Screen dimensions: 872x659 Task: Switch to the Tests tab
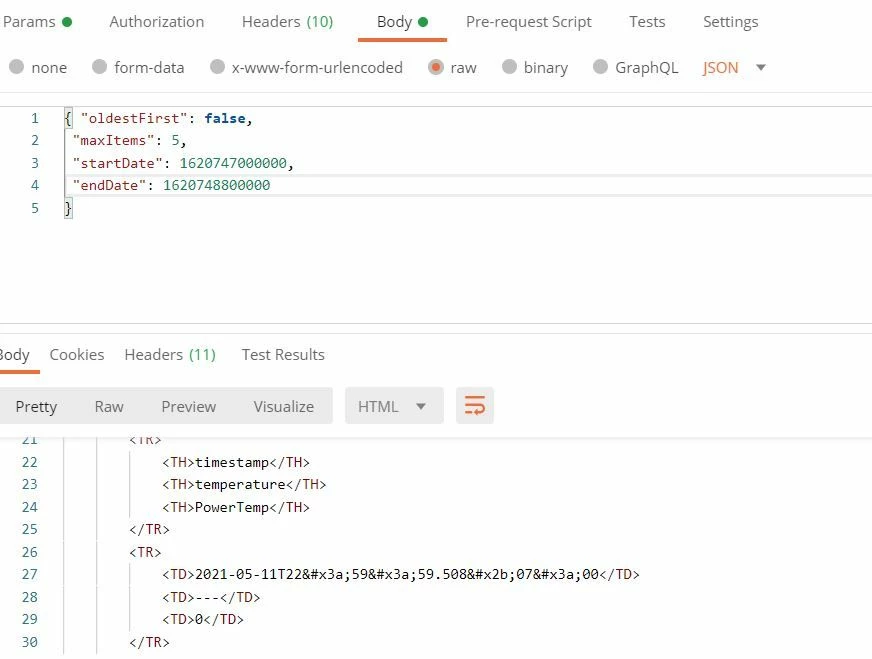pyautogui.click(x=647, y=22)
